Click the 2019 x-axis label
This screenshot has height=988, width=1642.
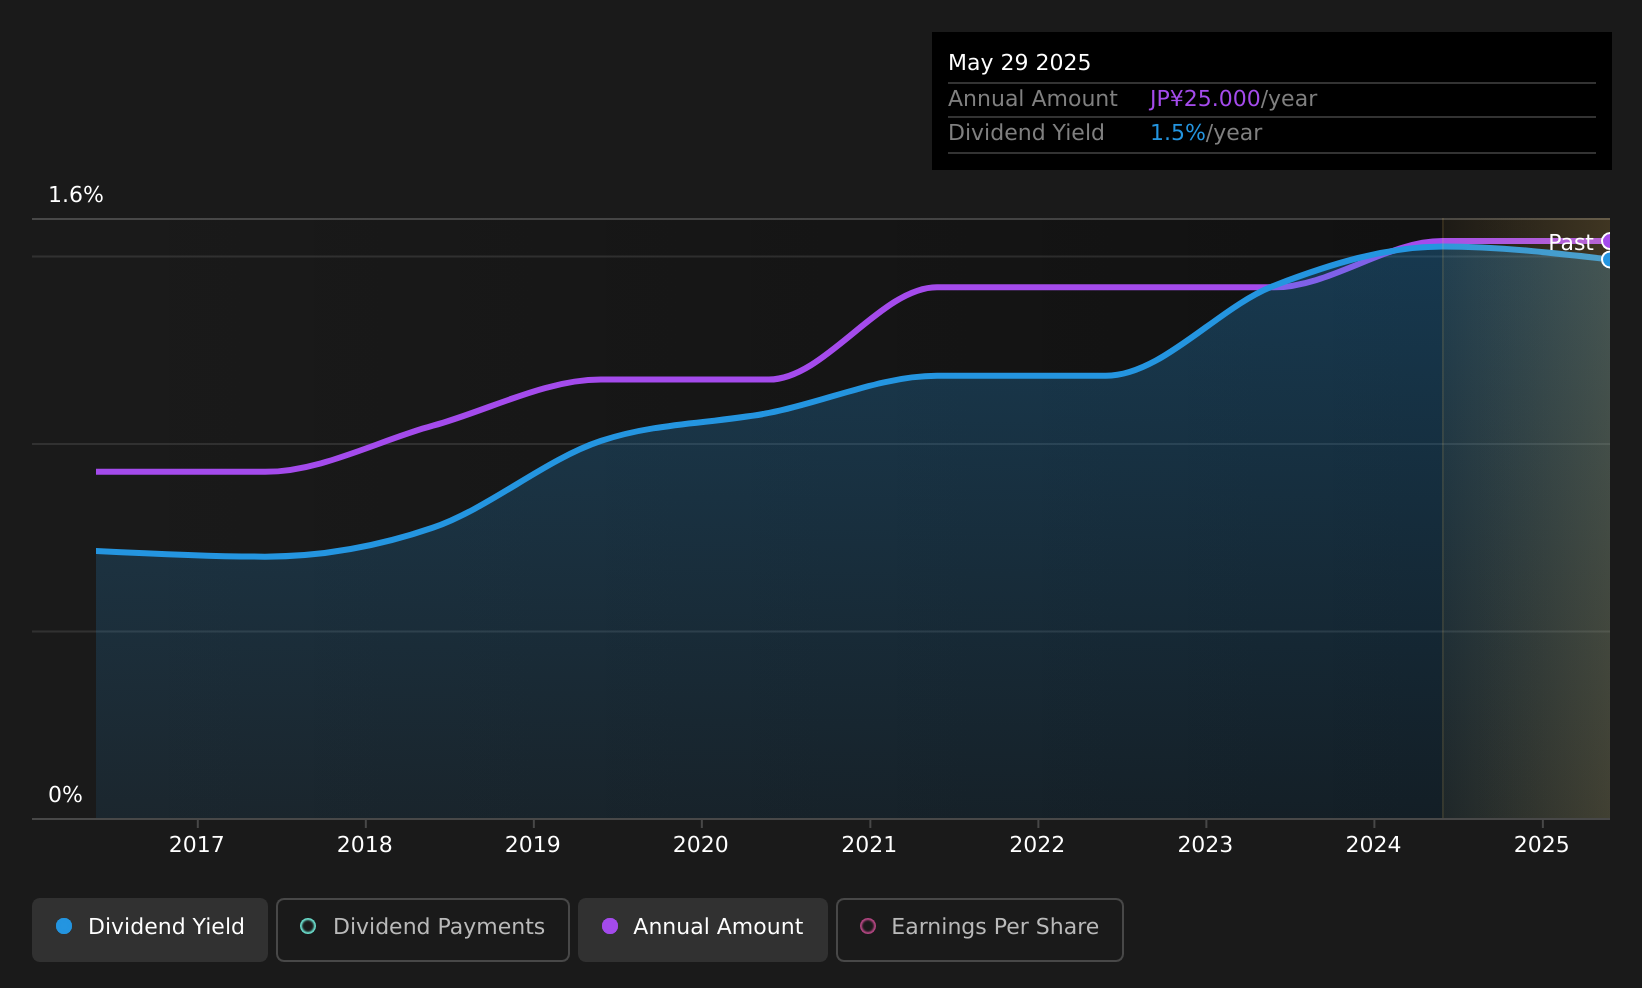[x=533, y=845]
